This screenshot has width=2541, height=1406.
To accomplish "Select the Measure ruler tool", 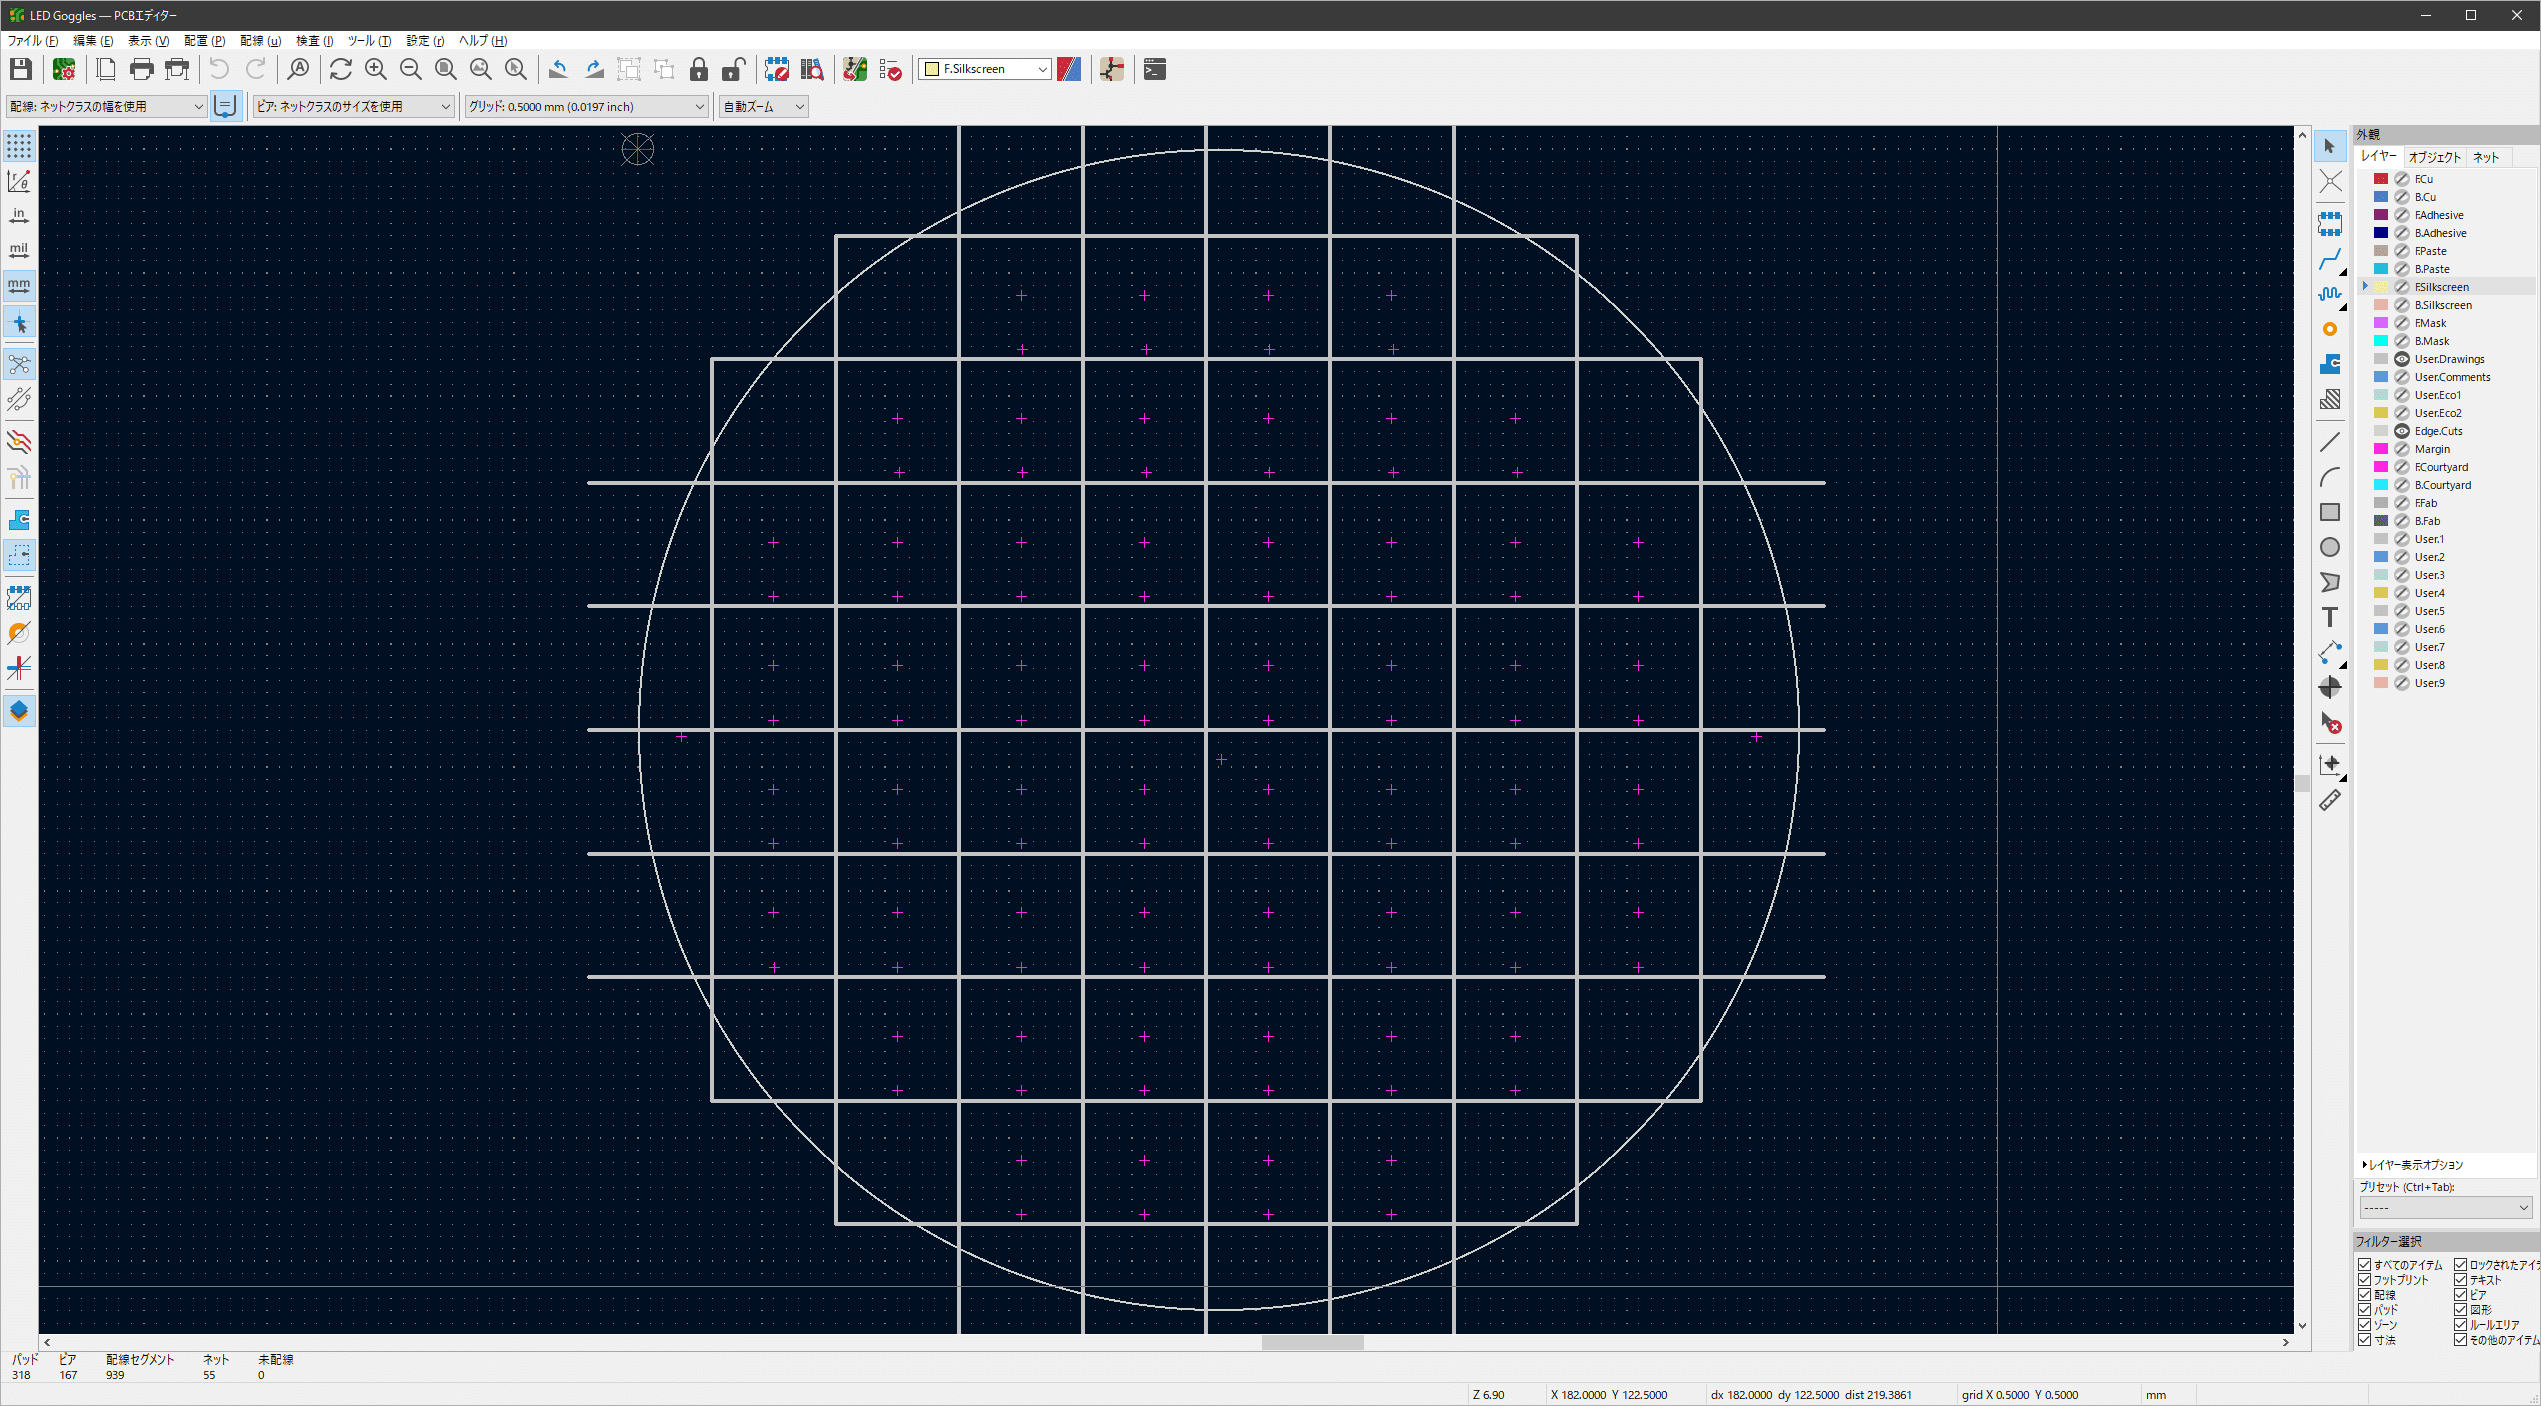I will (x=2330, y=800).
